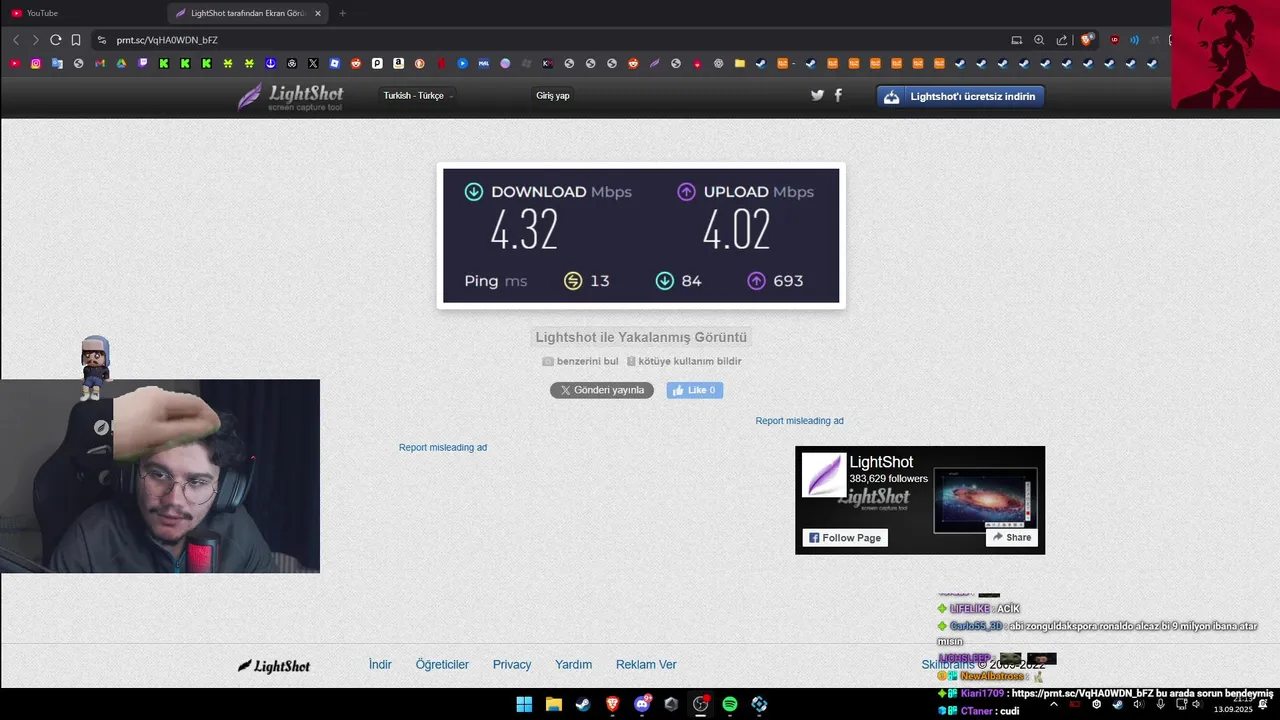
Task: Open the İndir footer link
Action: point(380,664)
